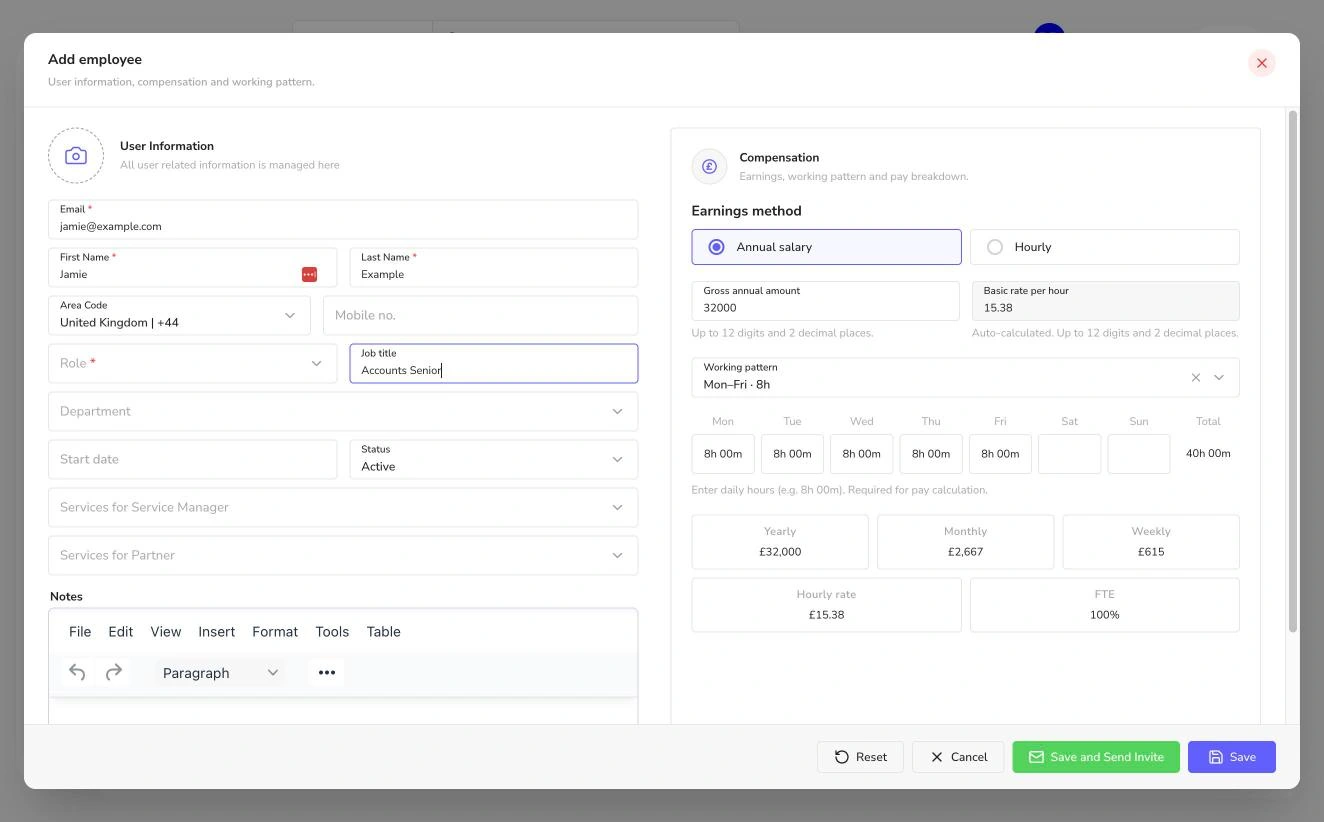Screen dimensions: 1324x822
Task: Edit Wednesday hours field
Action: (862, 454)
